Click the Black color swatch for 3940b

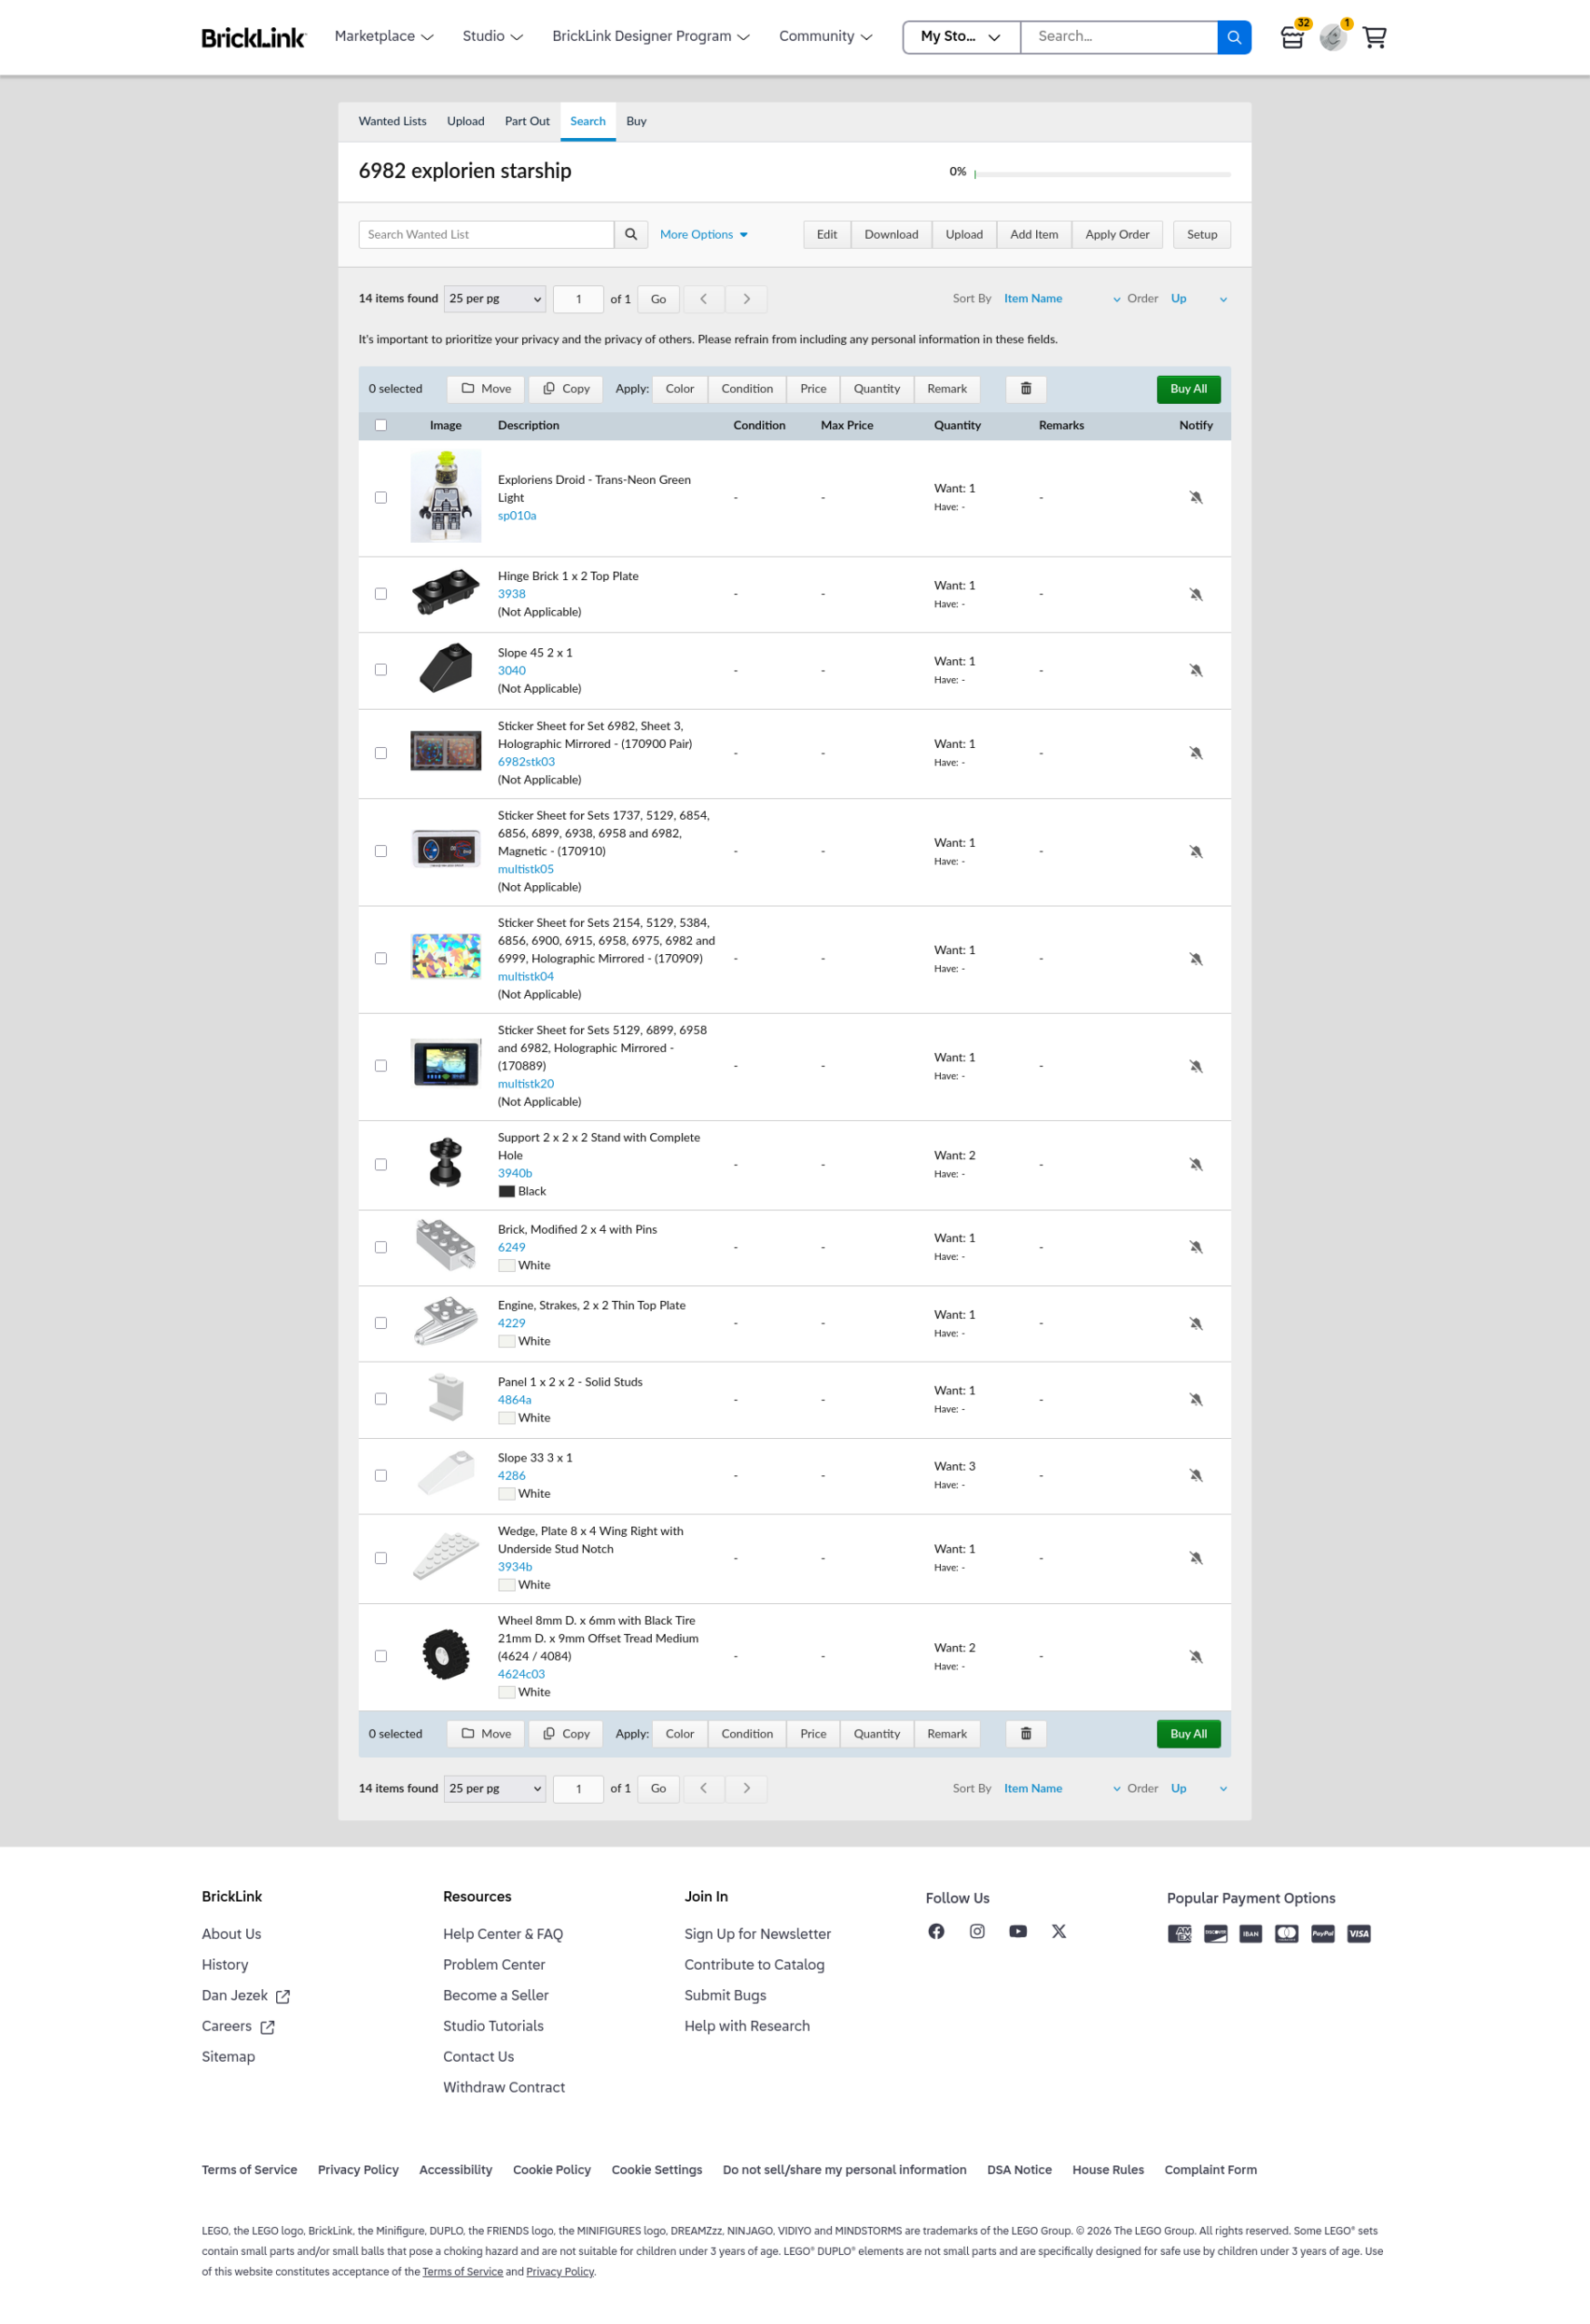coord(507,1191)
